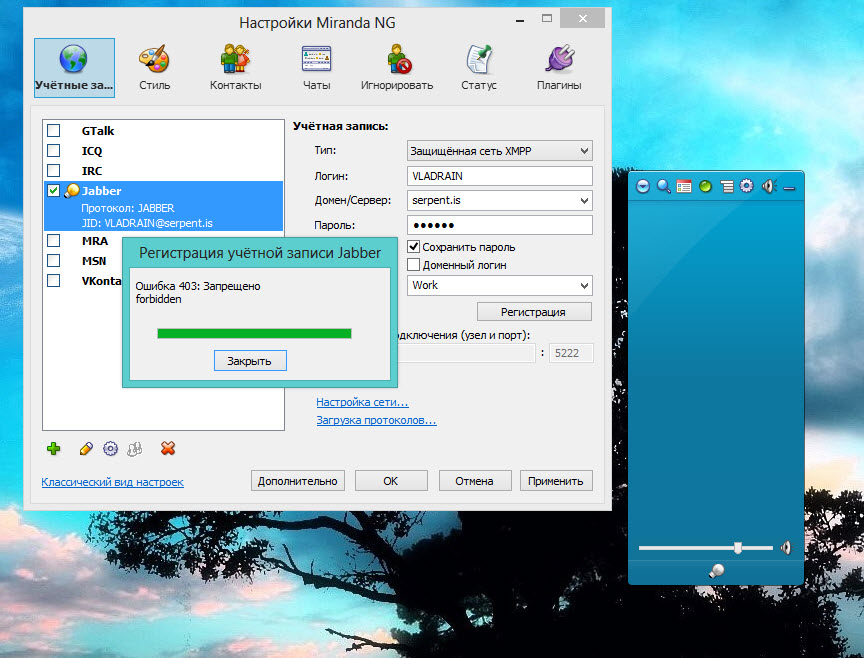Click the greyed-out contacts icon below the account list

pos(134,449)
